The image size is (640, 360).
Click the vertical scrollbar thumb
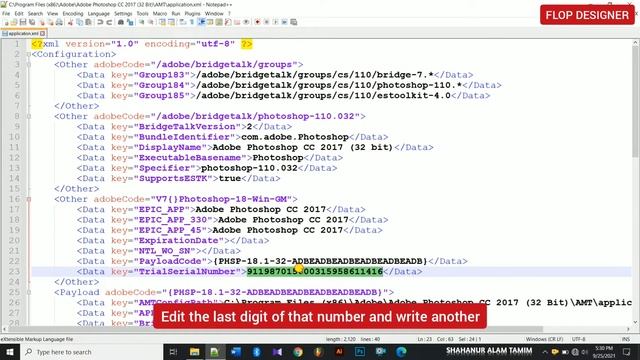[x=635, y=102]
